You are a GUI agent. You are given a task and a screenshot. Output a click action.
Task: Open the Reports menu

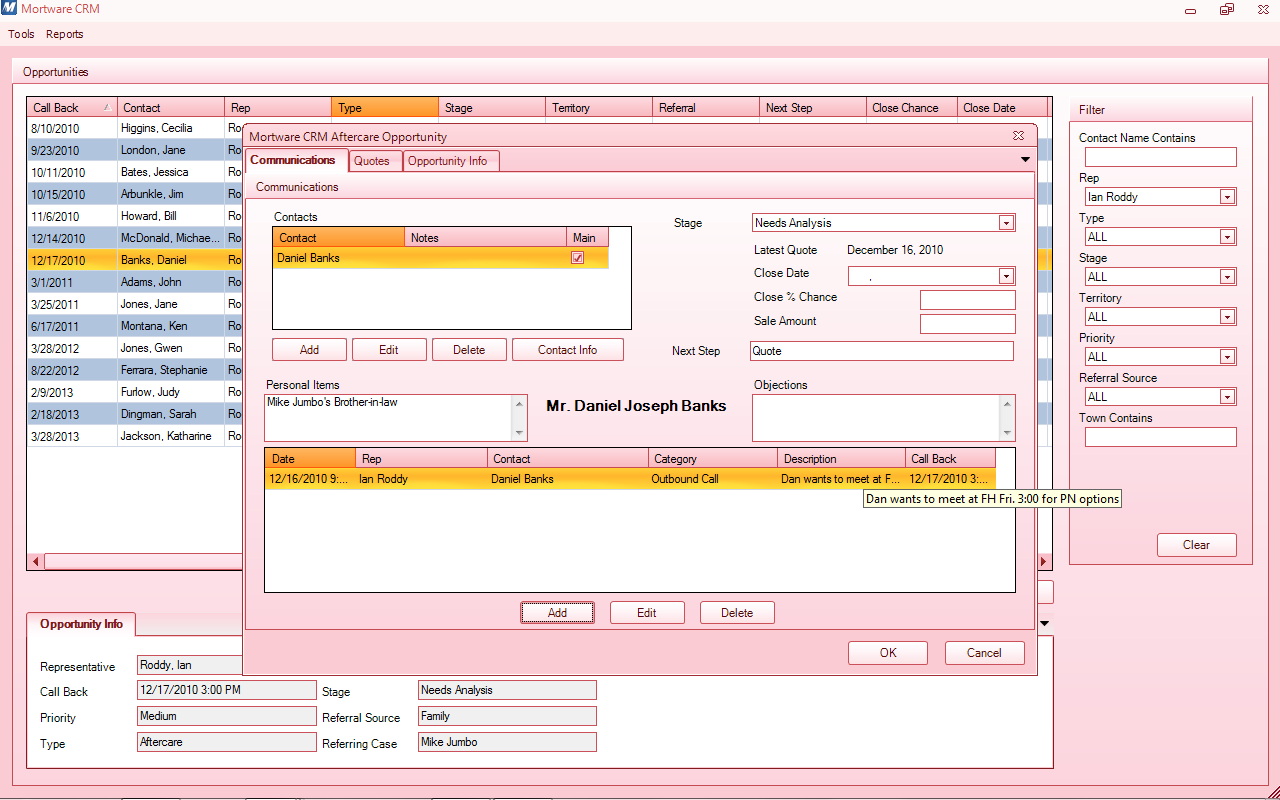tap(65, 34)
